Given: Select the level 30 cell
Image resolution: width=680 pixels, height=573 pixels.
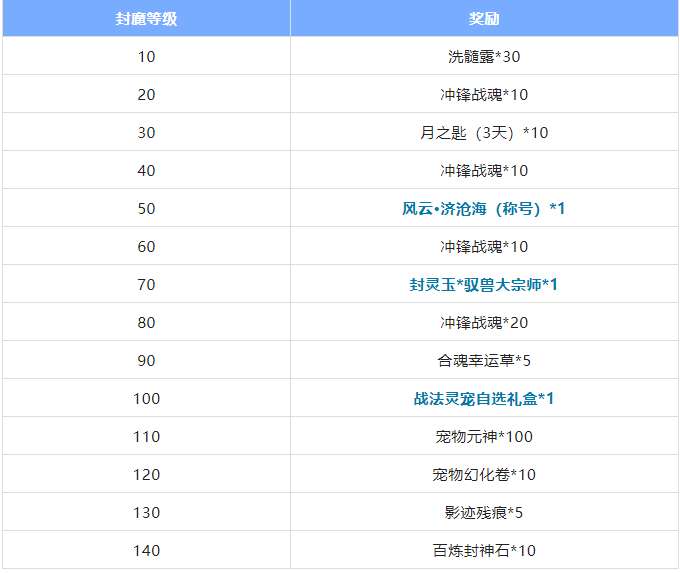Looking at the screenshot, I should tap(146, 132).
